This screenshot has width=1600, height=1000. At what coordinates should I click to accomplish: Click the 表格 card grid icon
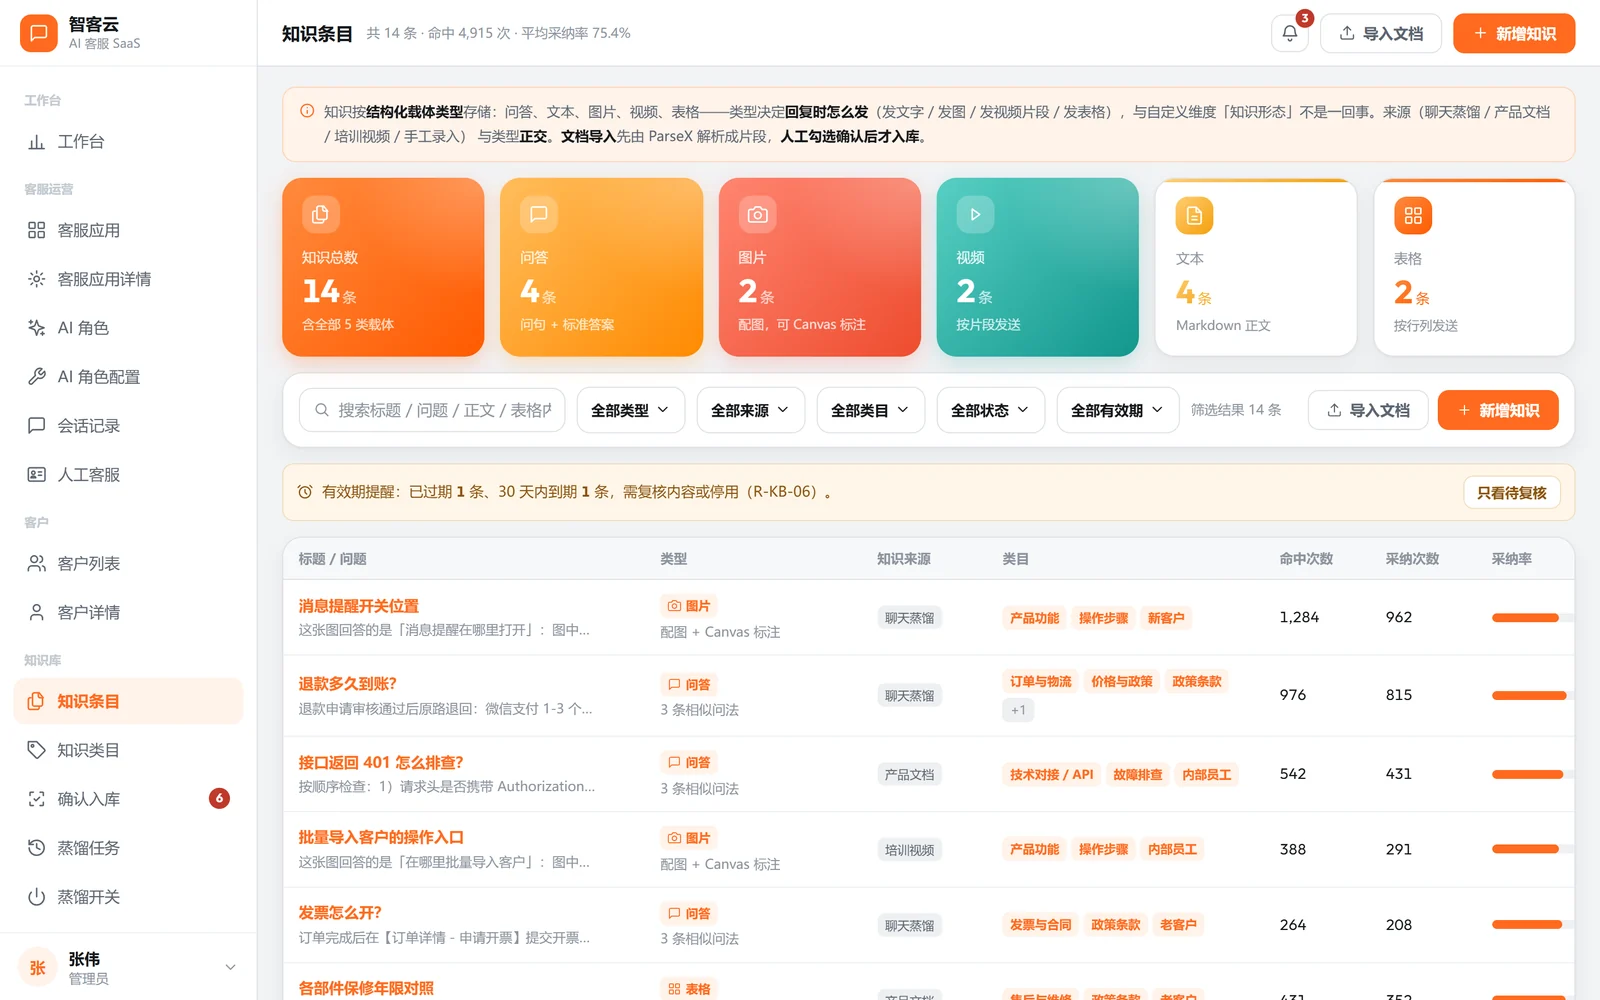click(x=1412, y=215)
